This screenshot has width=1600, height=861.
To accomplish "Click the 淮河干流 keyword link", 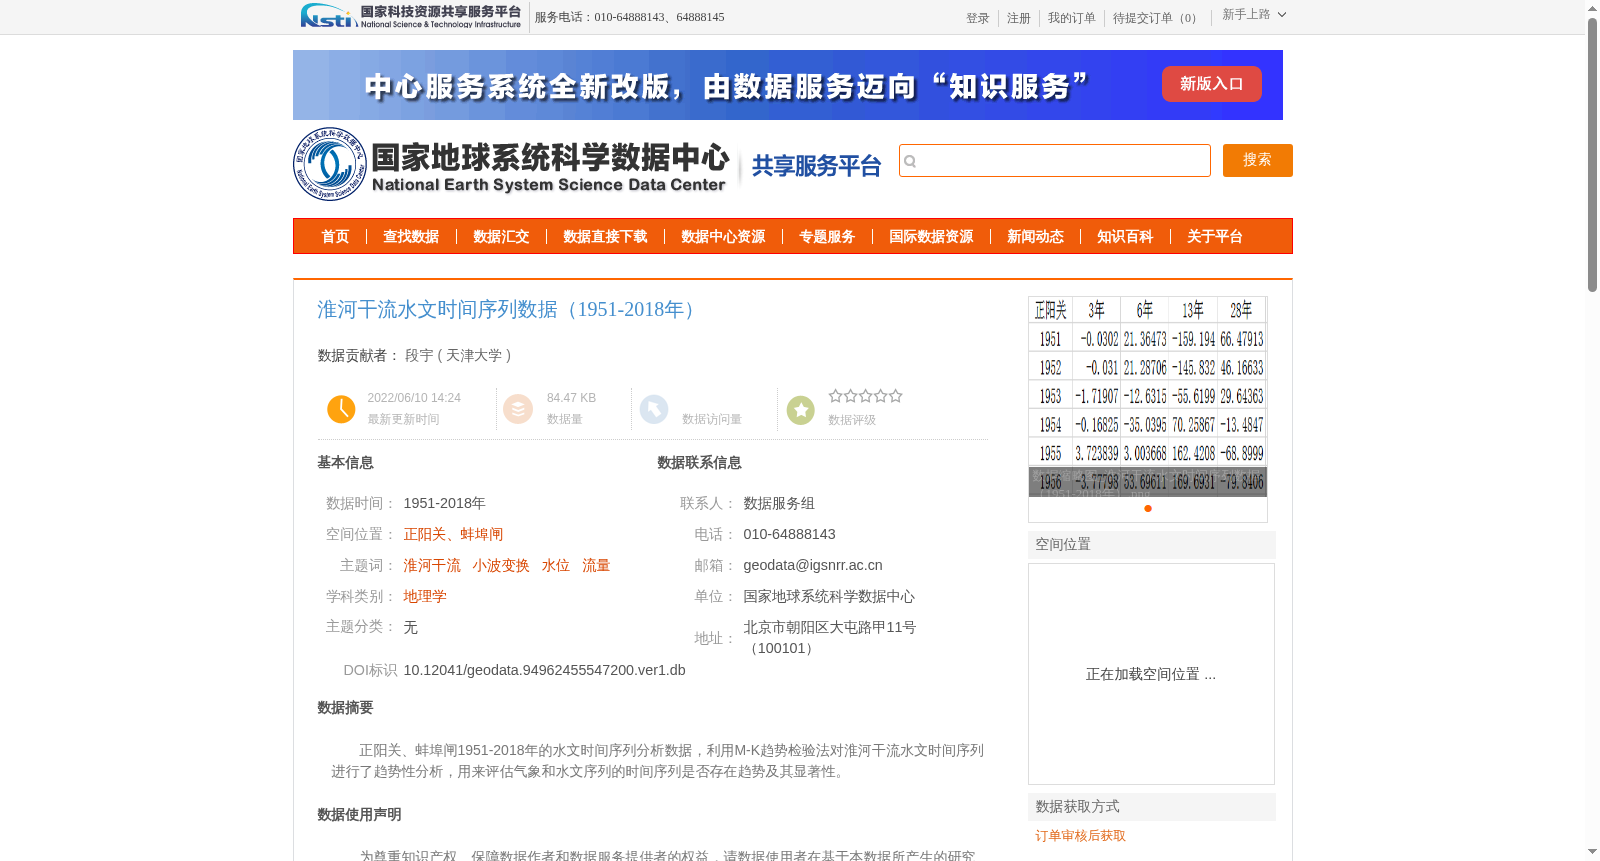I will 432,566.
